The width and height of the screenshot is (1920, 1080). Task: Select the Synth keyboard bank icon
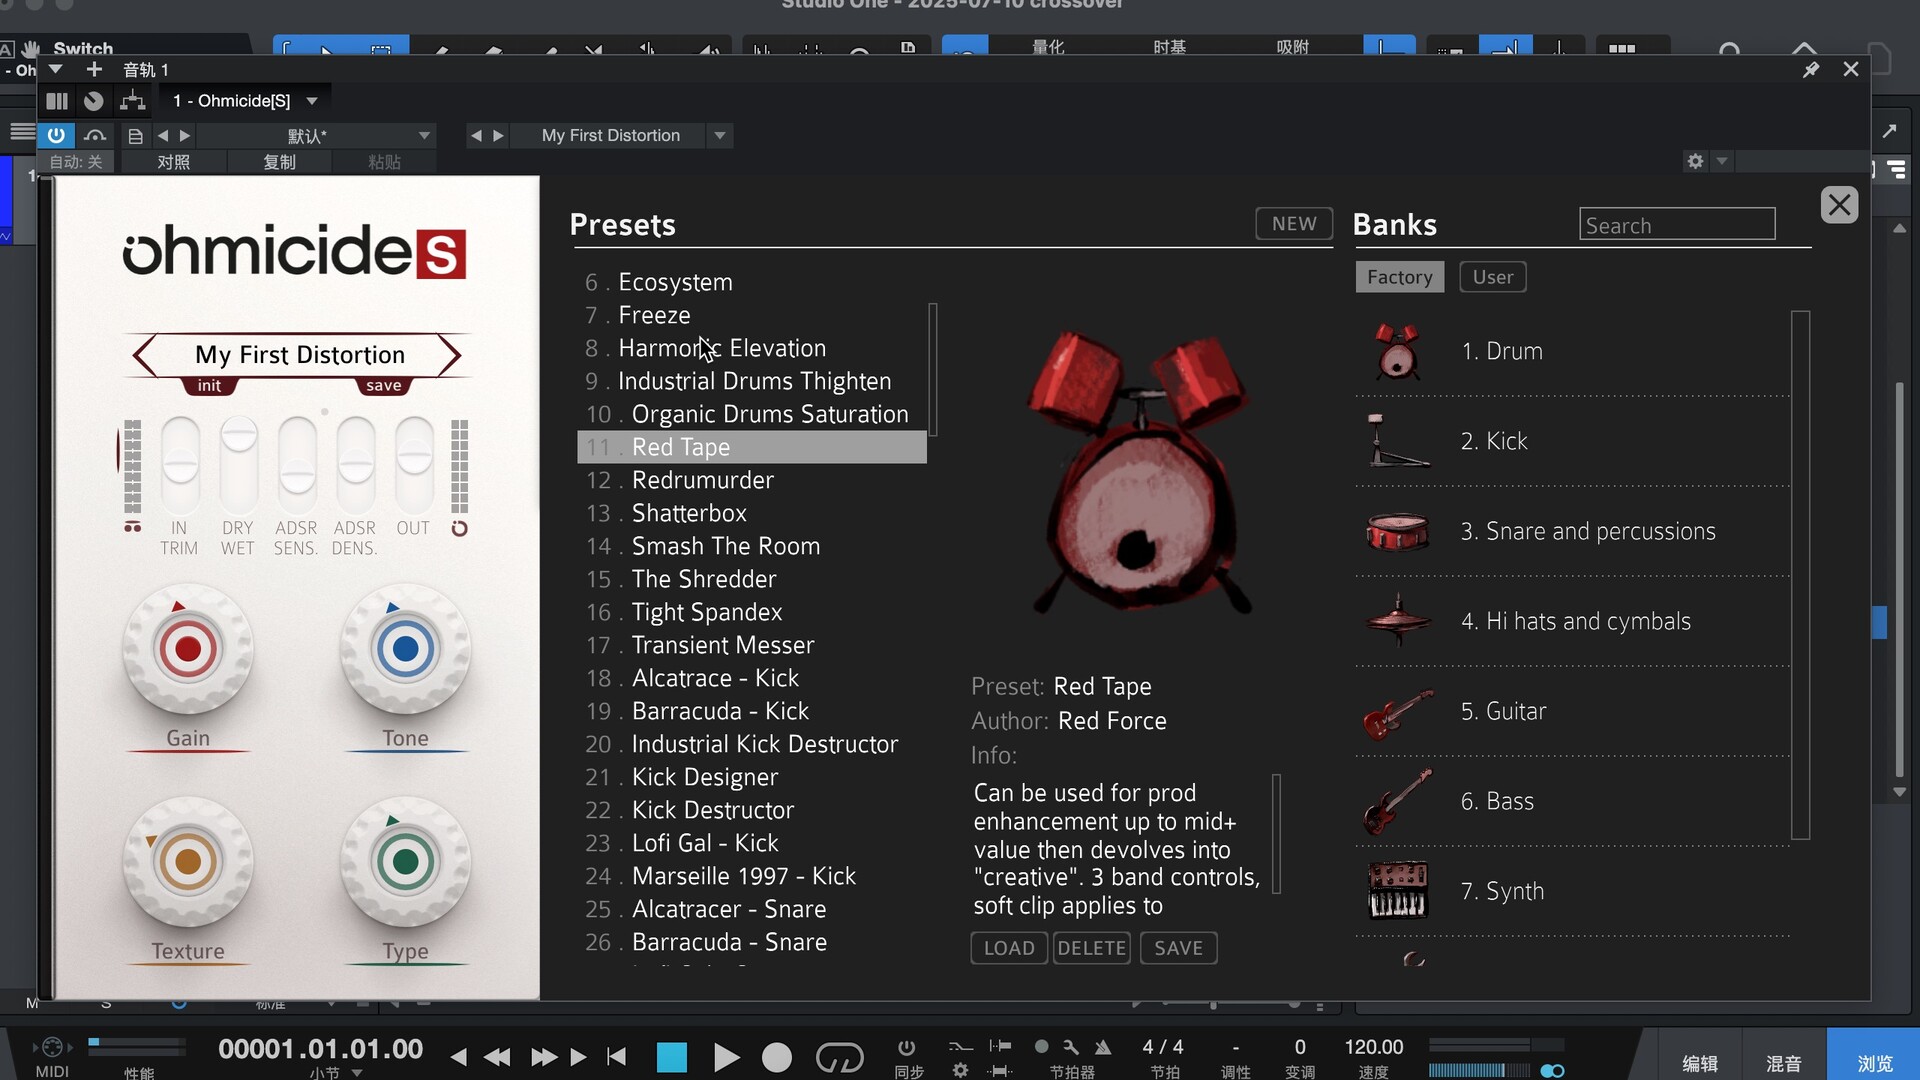tap(1397, 891)
